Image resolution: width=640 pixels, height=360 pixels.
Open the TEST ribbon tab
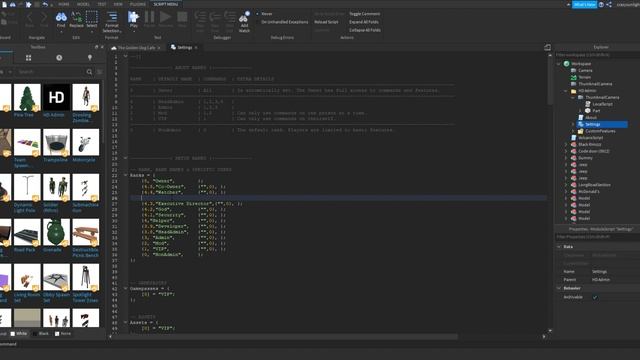click(102, 4)
